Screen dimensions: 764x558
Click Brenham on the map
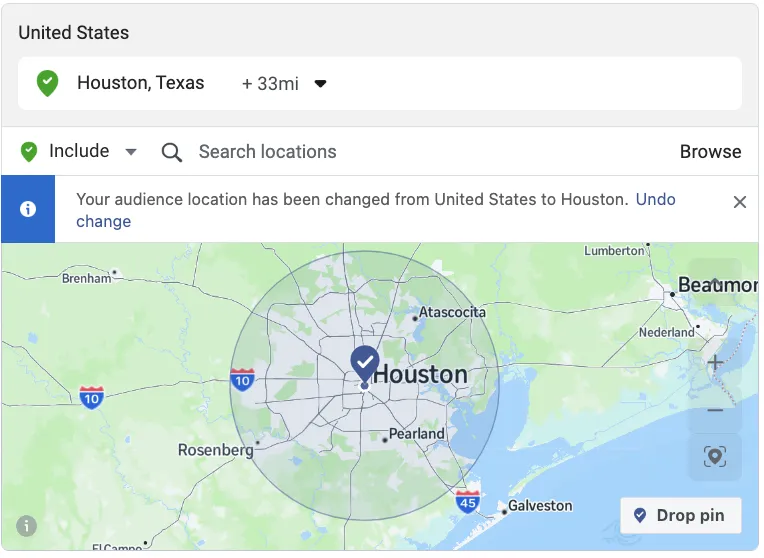[86, 279]
